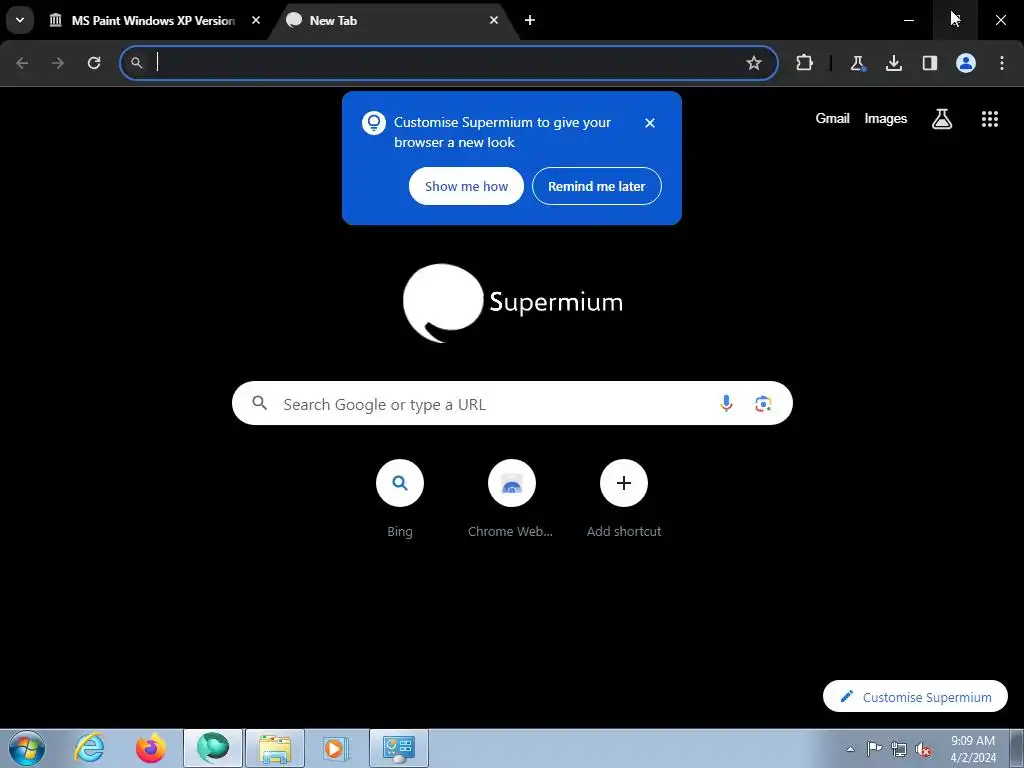Viewport: 1024px width, 768px height.
Task: Open the Bing shortcut
Action: click(400, 499)
